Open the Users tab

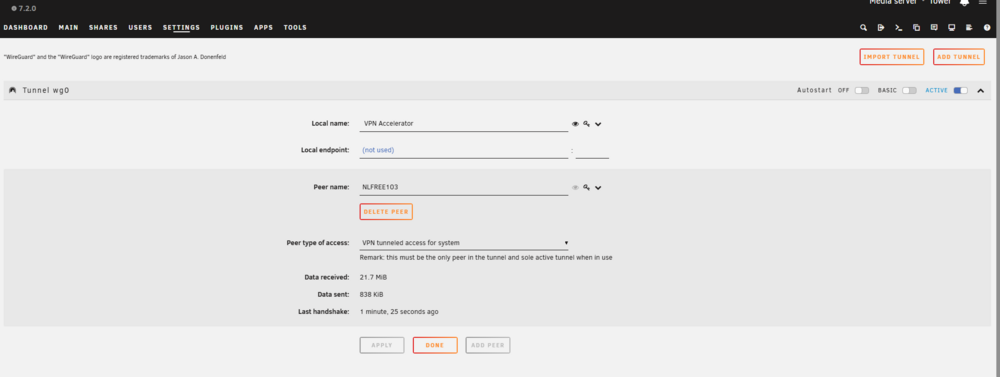point(140,27)
